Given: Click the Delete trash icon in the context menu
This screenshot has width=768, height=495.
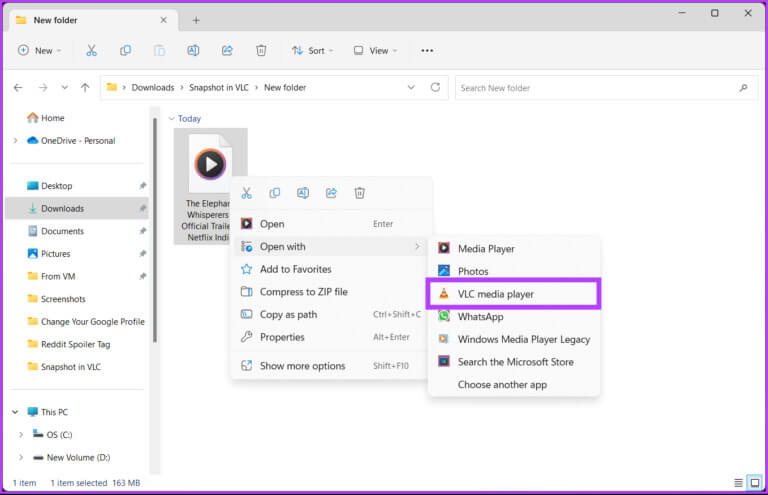Looking at the screenshot, I should pyautogui.click(x=360, y=193).
